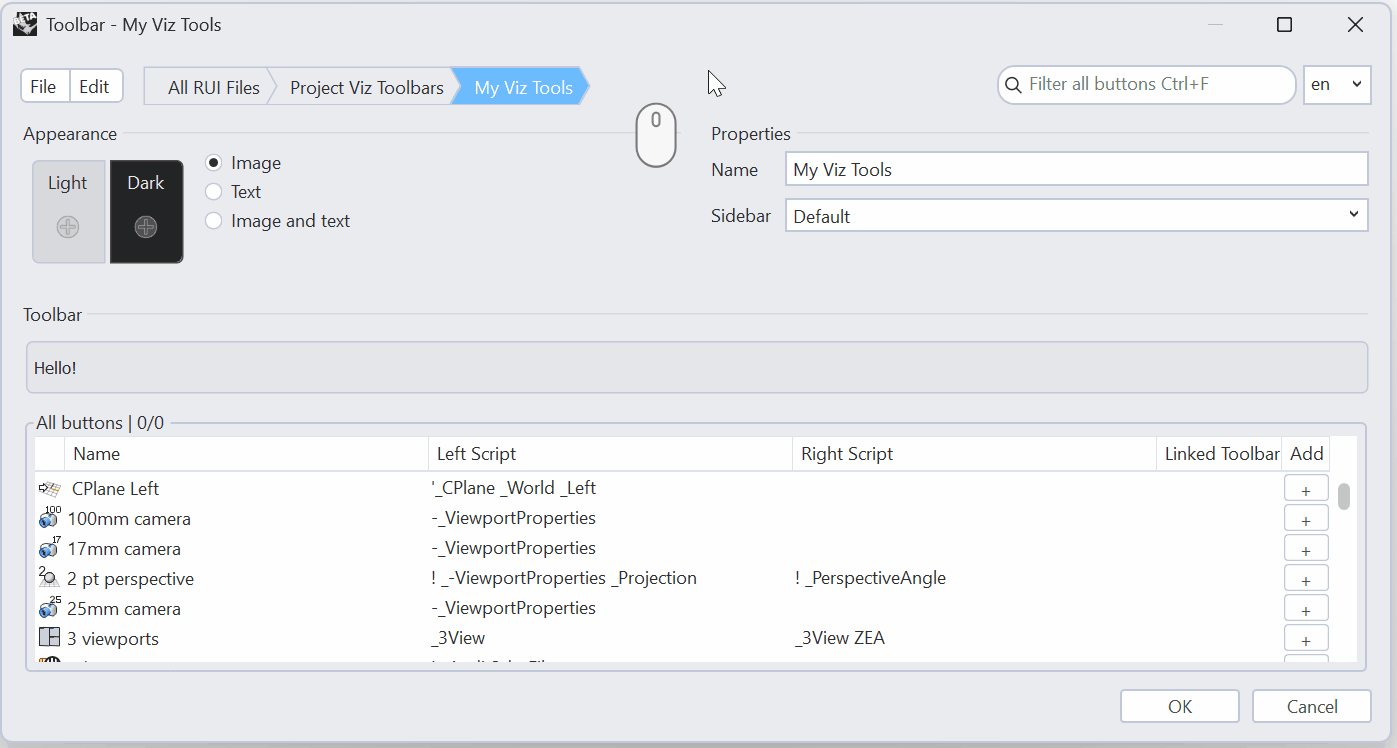Click the Linked Toolbar column header

pyautogui.click(x=1221, y=454)
